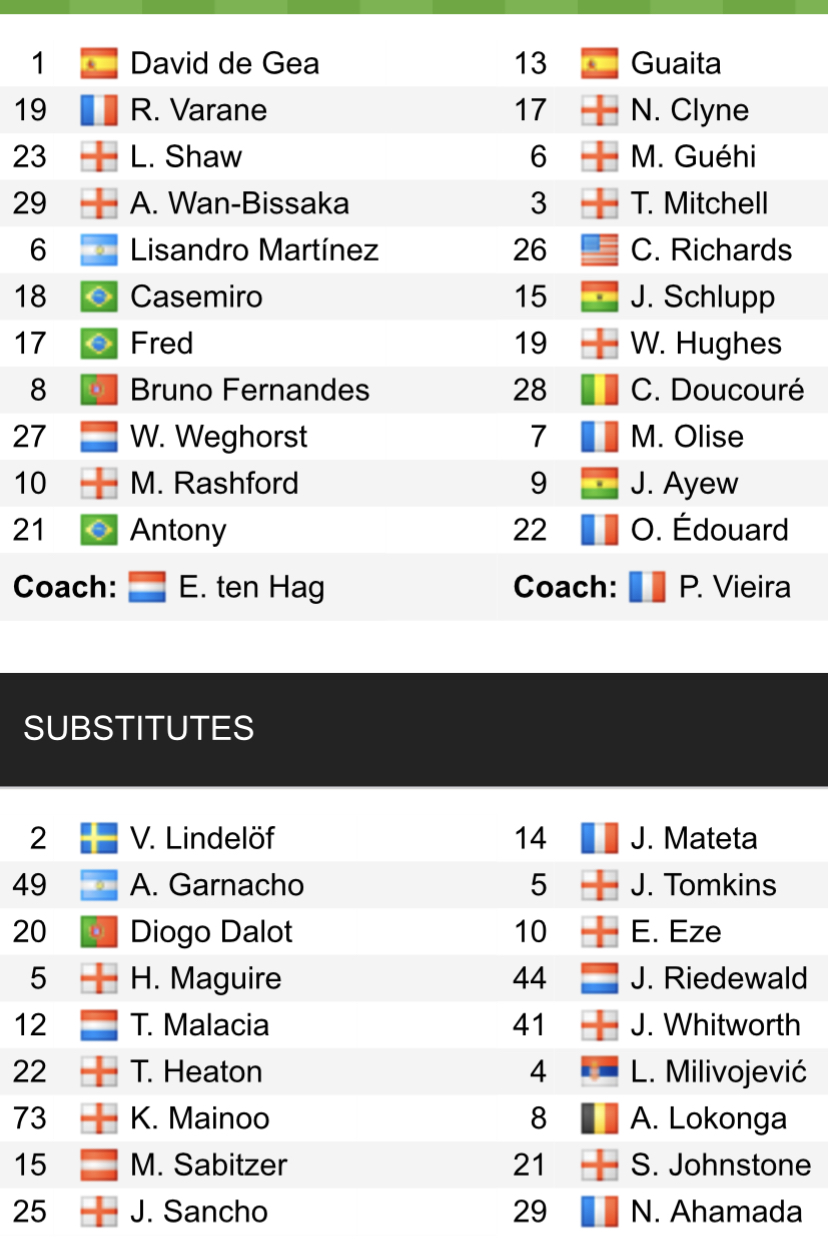
Task: Click the Netherlands flag beside coach E. ten Hag
Action: (147, 587)
